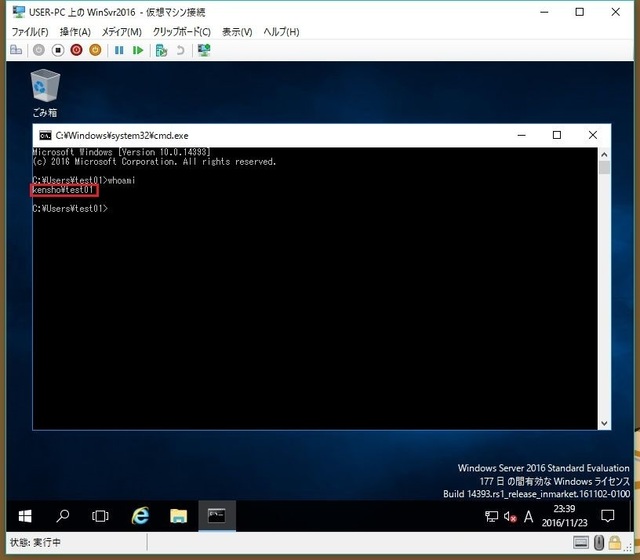Click the orange Save state toolbar icon
640x560 pixels.
[x=95, y=49]
